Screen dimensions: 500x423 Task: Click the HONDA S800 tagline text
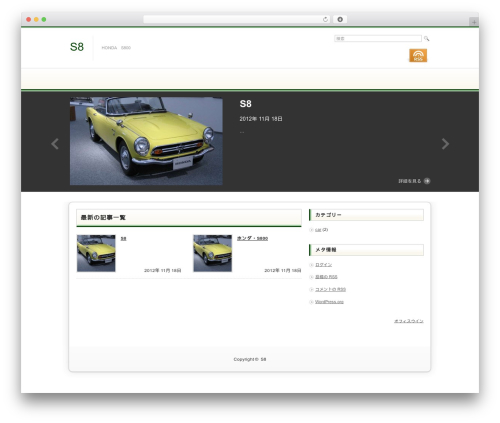point(116,48)
